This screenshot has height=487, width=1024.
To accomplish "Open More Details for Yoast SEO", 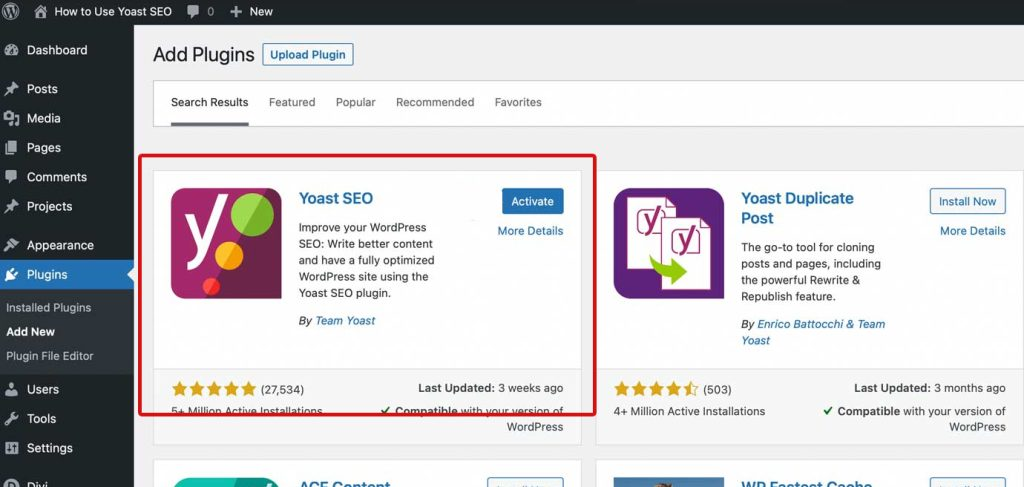I will (530, 231).
